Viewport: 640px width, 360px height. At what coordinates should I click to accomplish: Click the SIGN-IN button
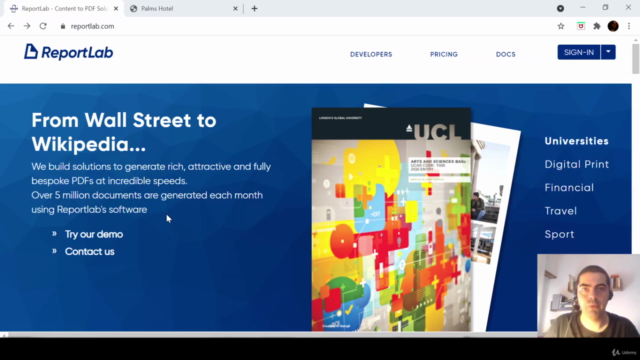click(579, 52)
